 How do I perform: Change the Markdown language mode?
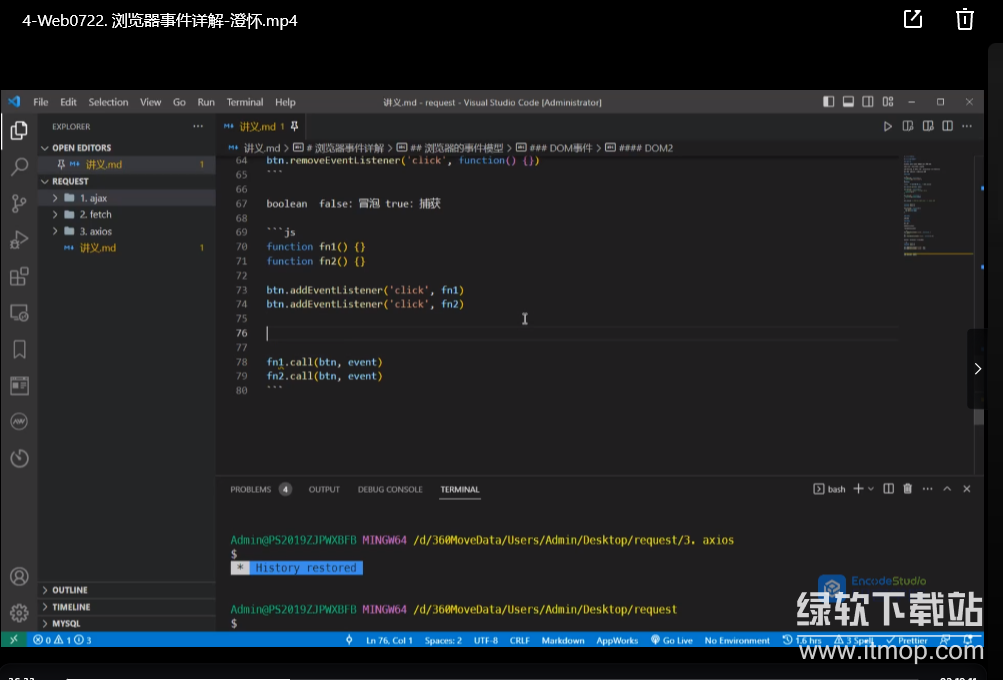click(563, 640)
